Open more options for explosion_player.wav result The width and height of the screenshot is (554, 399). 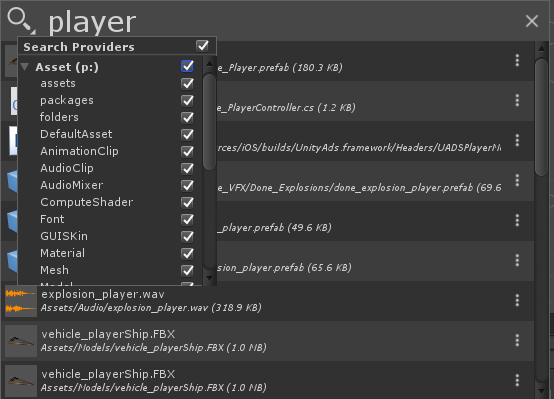(x=517, y=300)
